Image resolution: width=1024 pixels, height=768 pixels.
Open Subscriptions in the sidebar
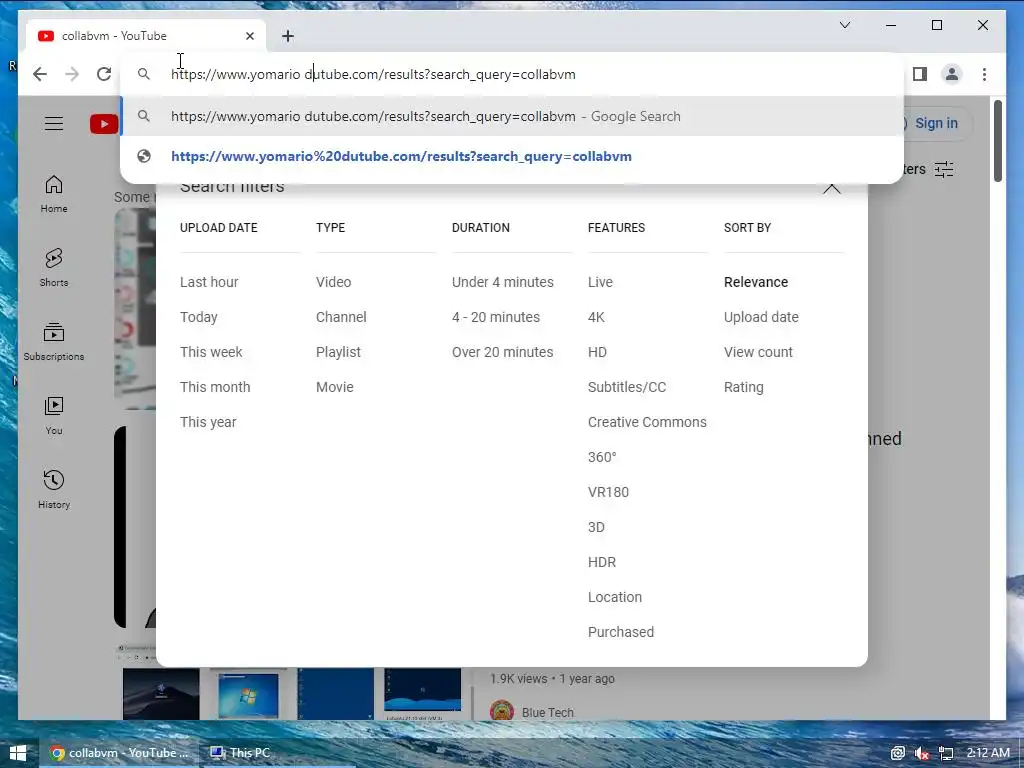point(54,342)
